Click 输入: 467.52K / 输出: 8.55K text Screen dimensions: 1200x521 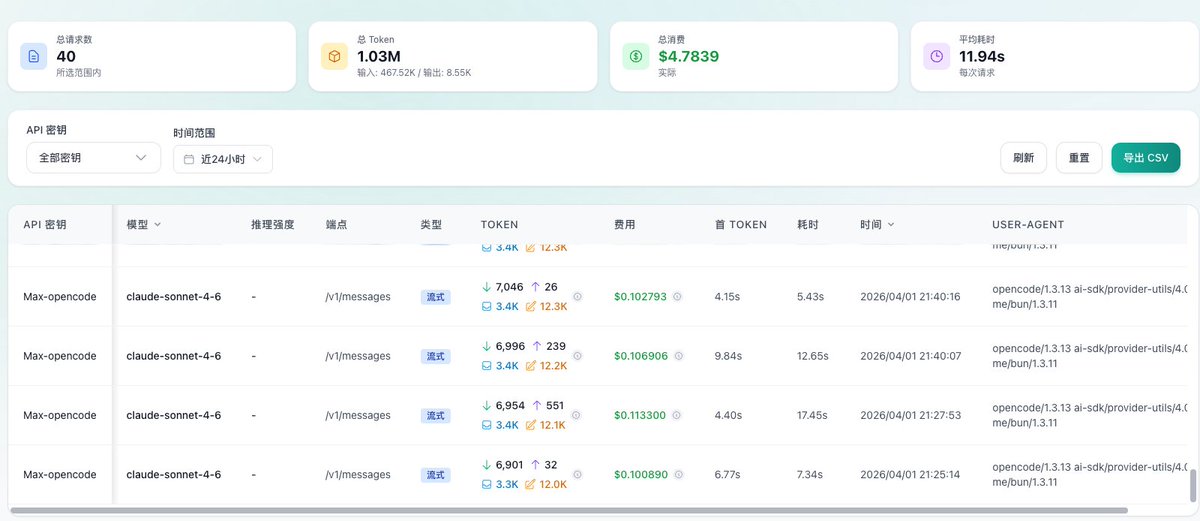[414, 73]
